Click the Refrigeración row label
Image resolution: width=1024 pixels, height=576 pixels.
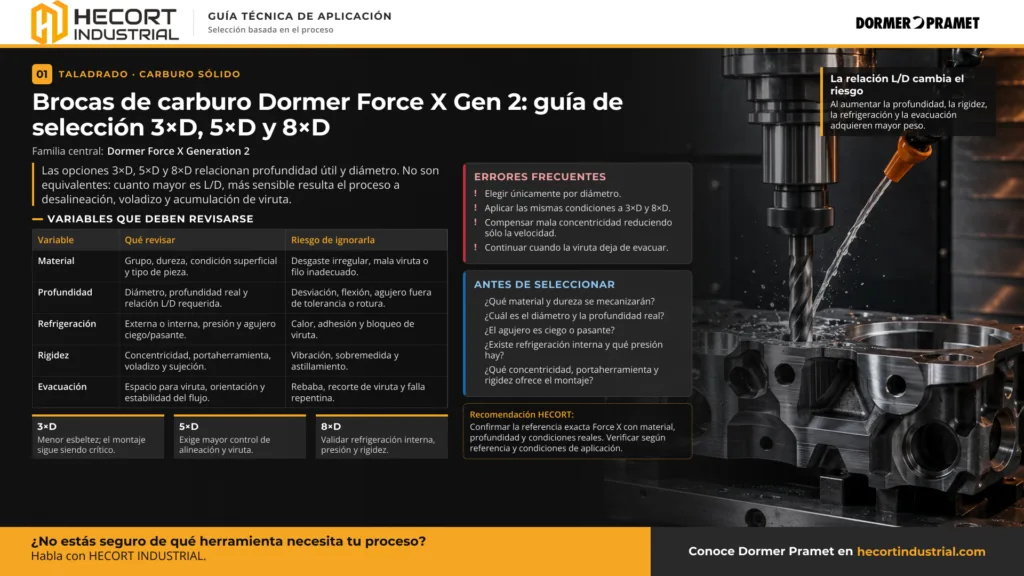click(67, 323)
